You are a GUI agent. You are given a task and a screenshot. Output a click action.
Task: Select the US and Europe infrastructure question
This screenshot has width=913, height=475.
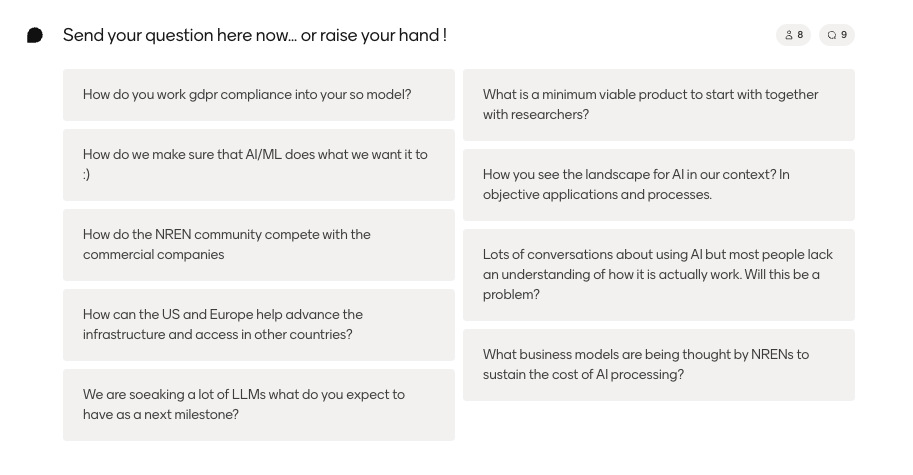point(258,325)
